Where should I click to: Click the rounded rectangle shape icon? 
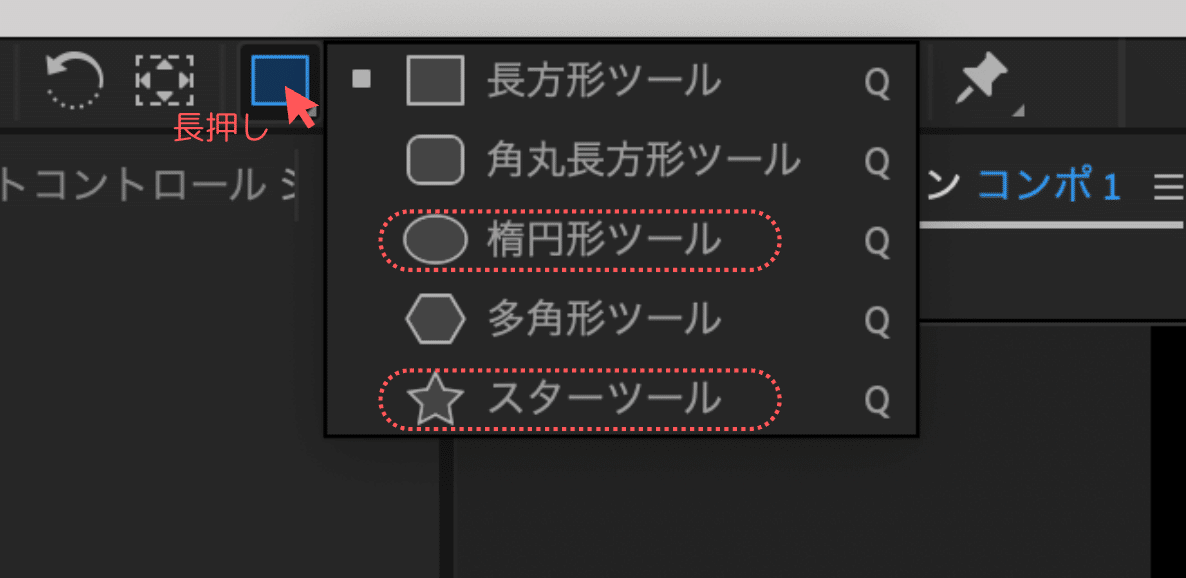(x=435, y=160)
